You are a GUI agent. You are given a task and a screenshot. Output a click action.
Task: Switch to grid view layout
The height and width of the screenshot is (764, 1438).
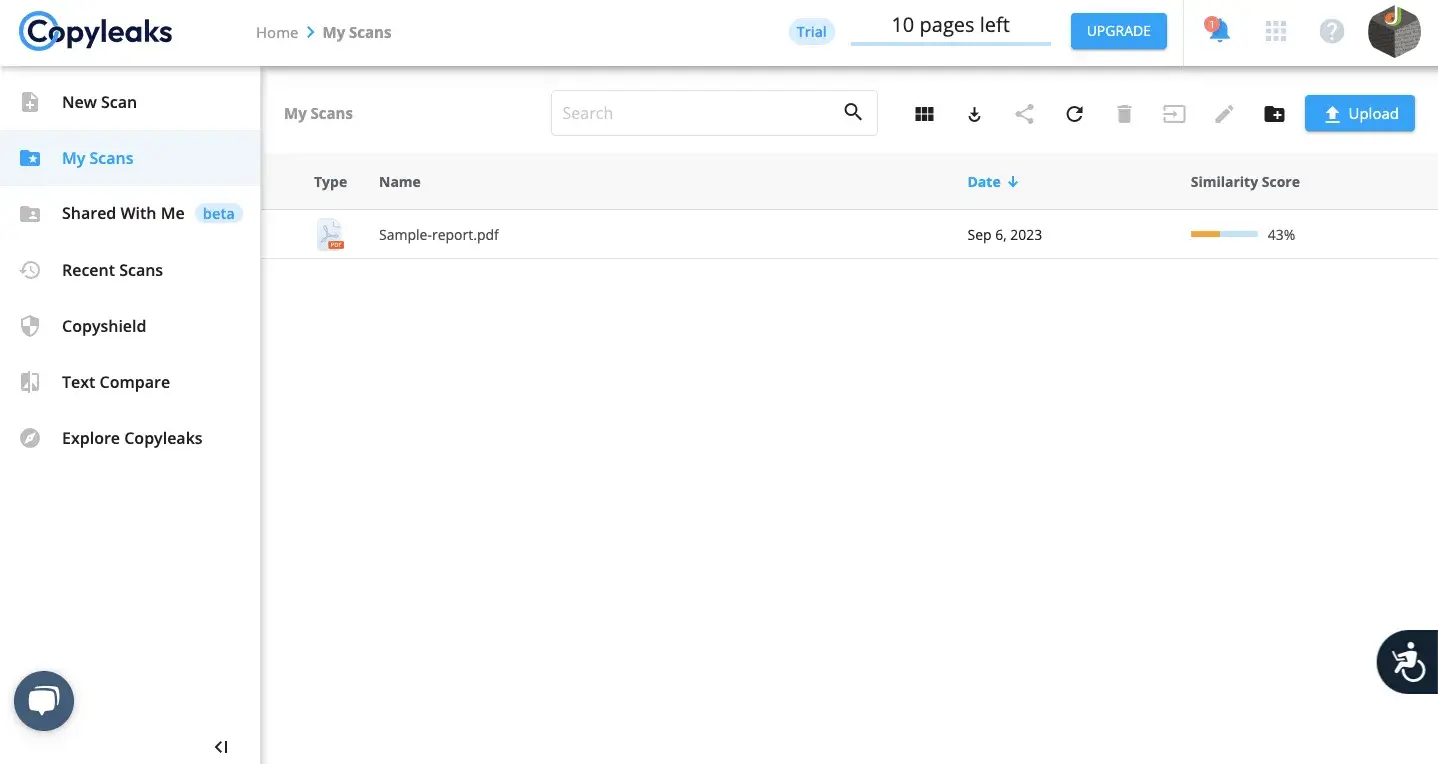tap(923, 113)
